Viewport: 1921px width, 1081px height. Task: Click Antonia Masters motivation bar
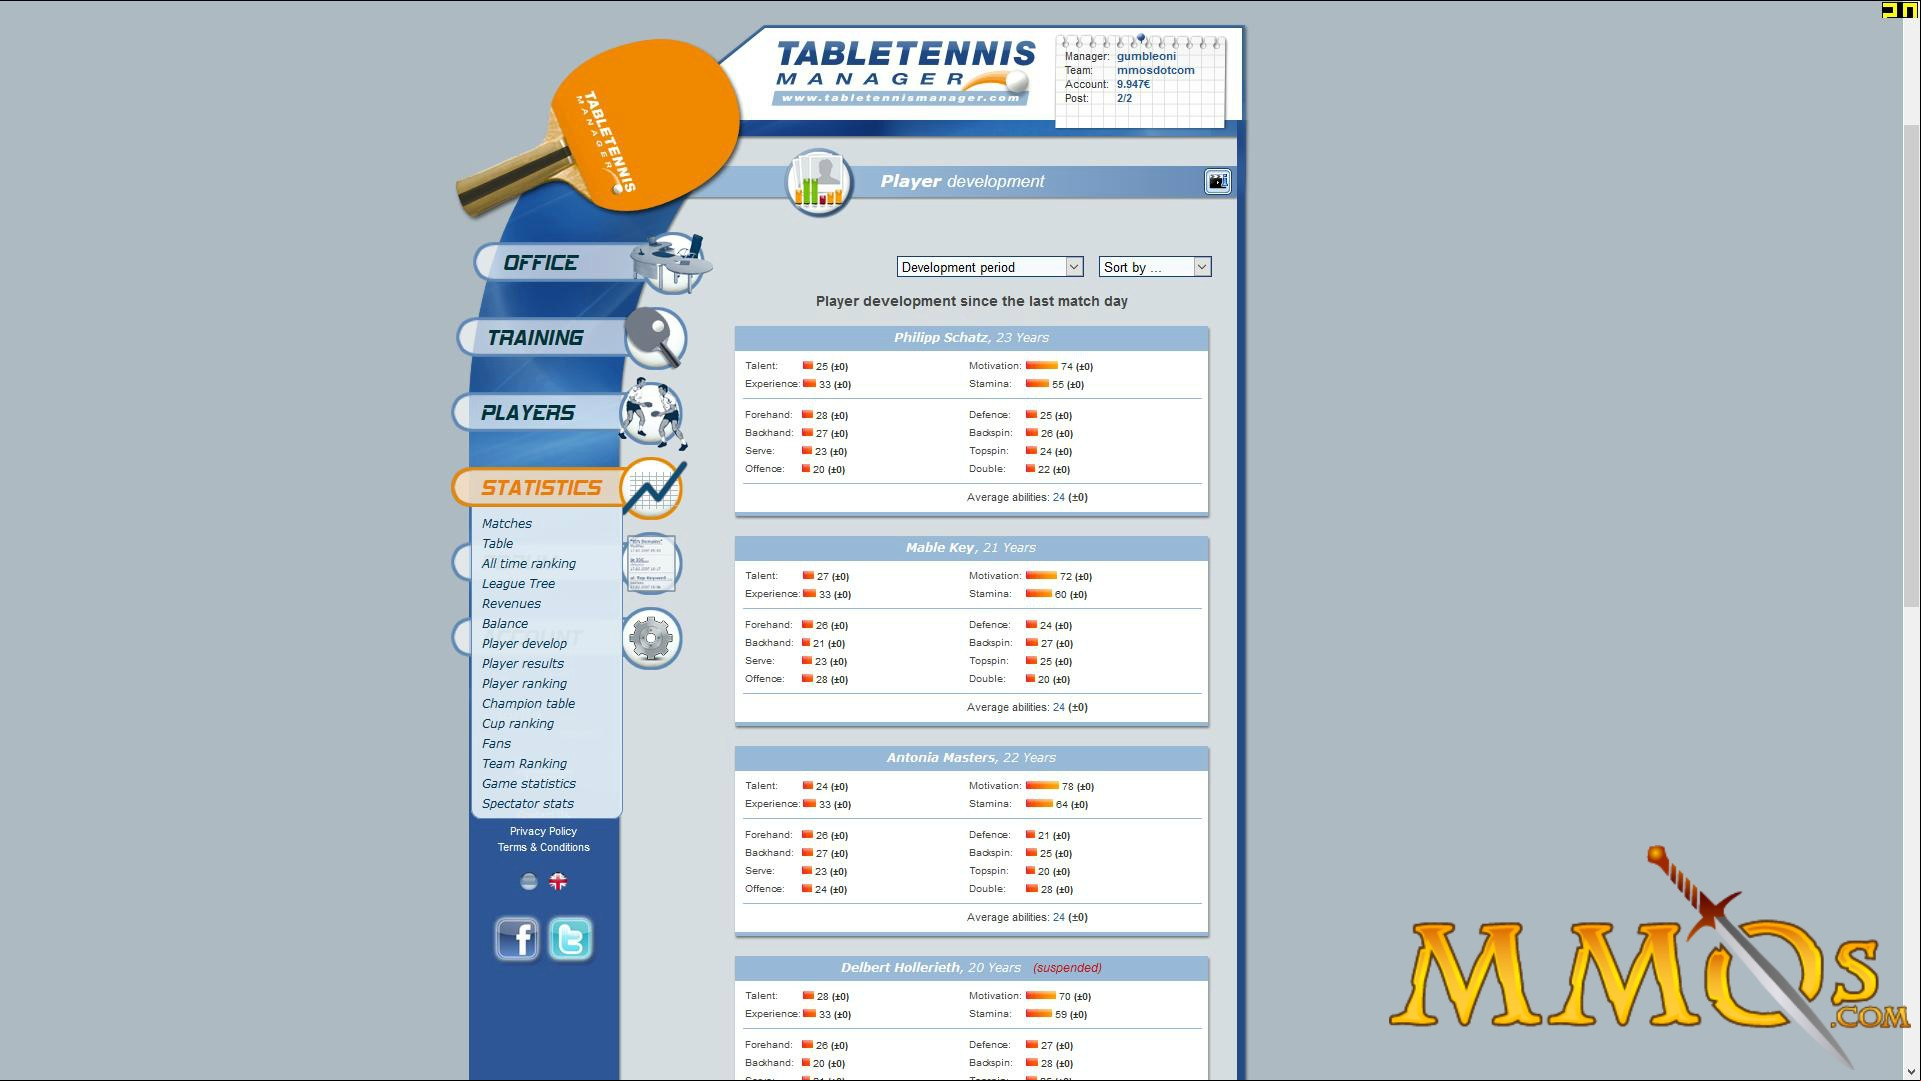[1042, 786]
